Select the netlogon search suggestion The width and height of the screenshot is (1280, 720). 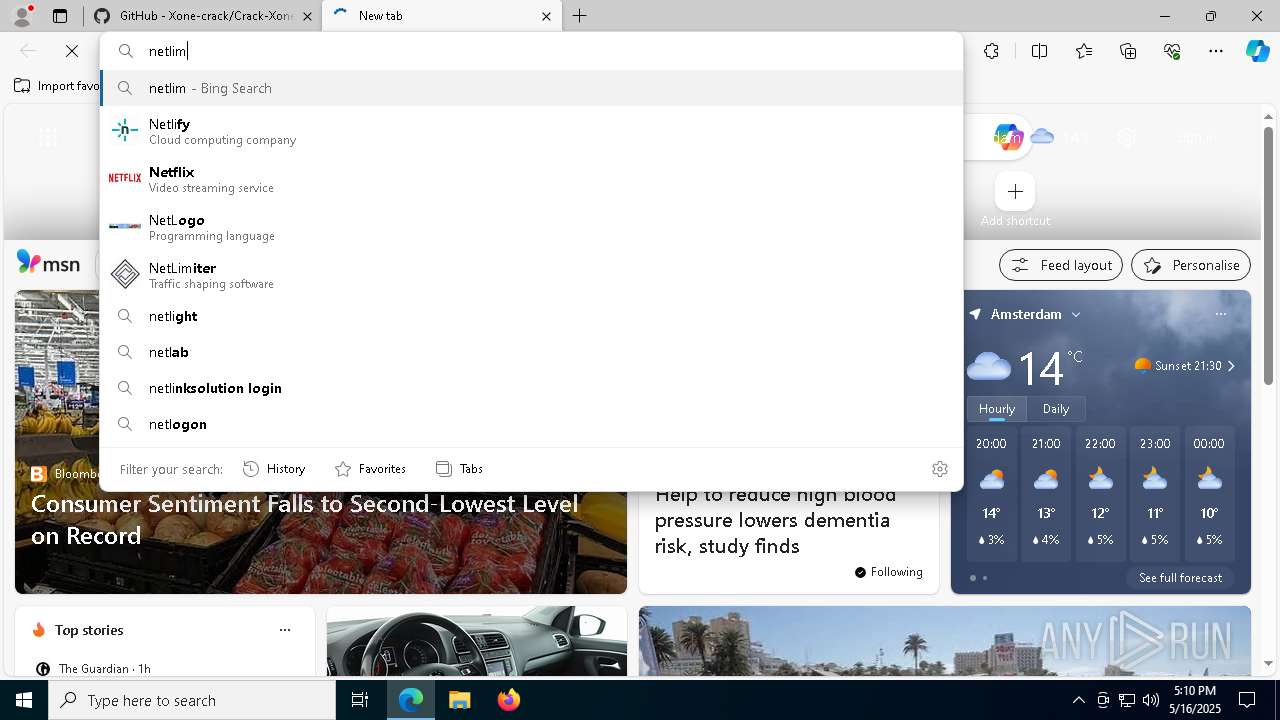coord(532,424)
